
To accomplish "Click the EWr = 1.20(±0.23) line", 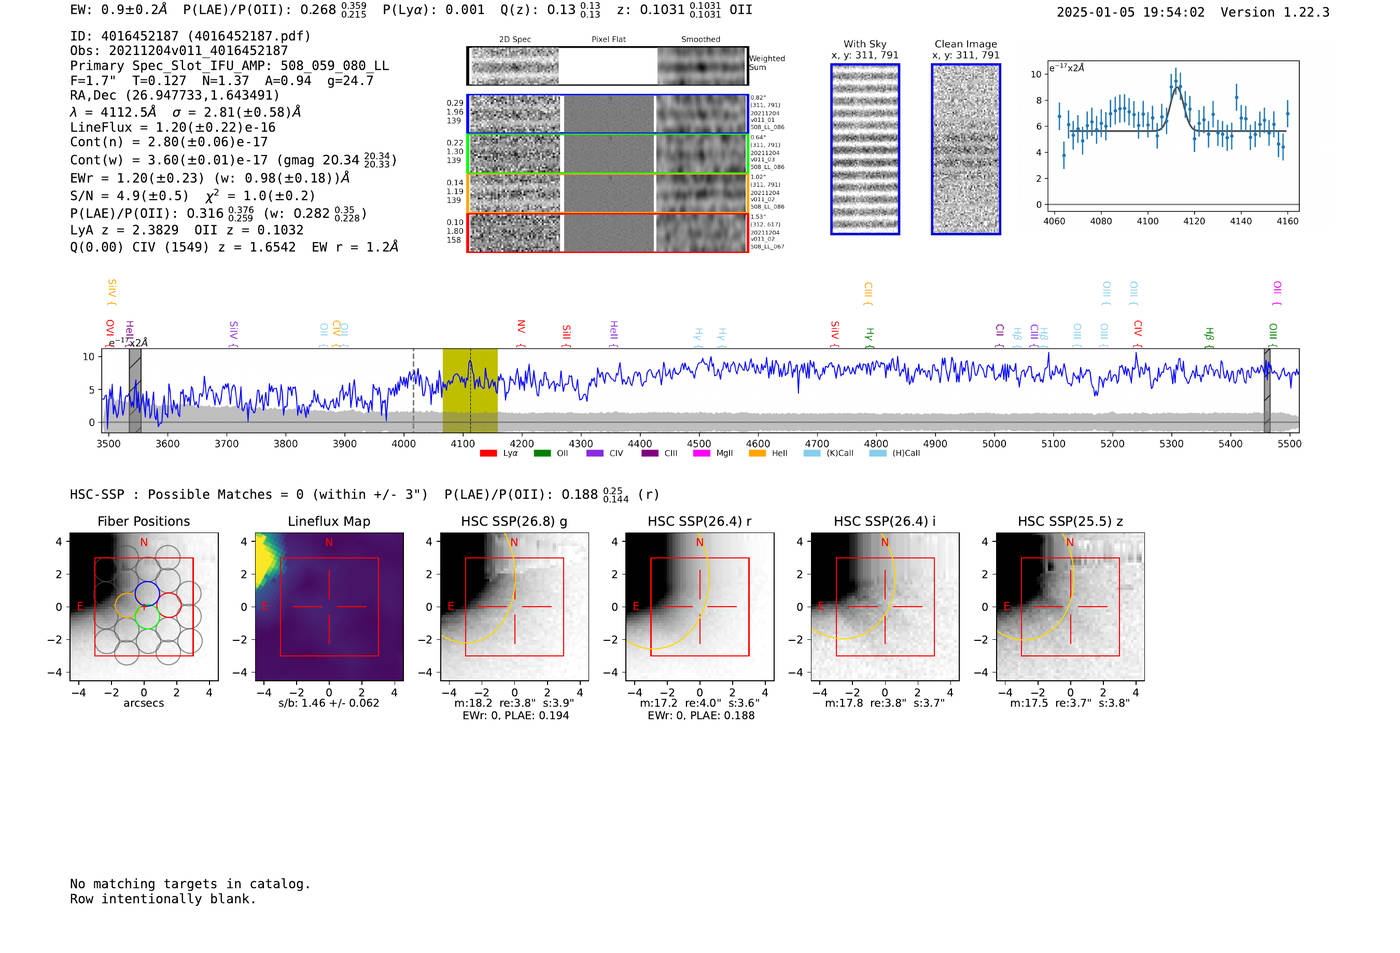I will pyautogui.click(x=210, y=178).
